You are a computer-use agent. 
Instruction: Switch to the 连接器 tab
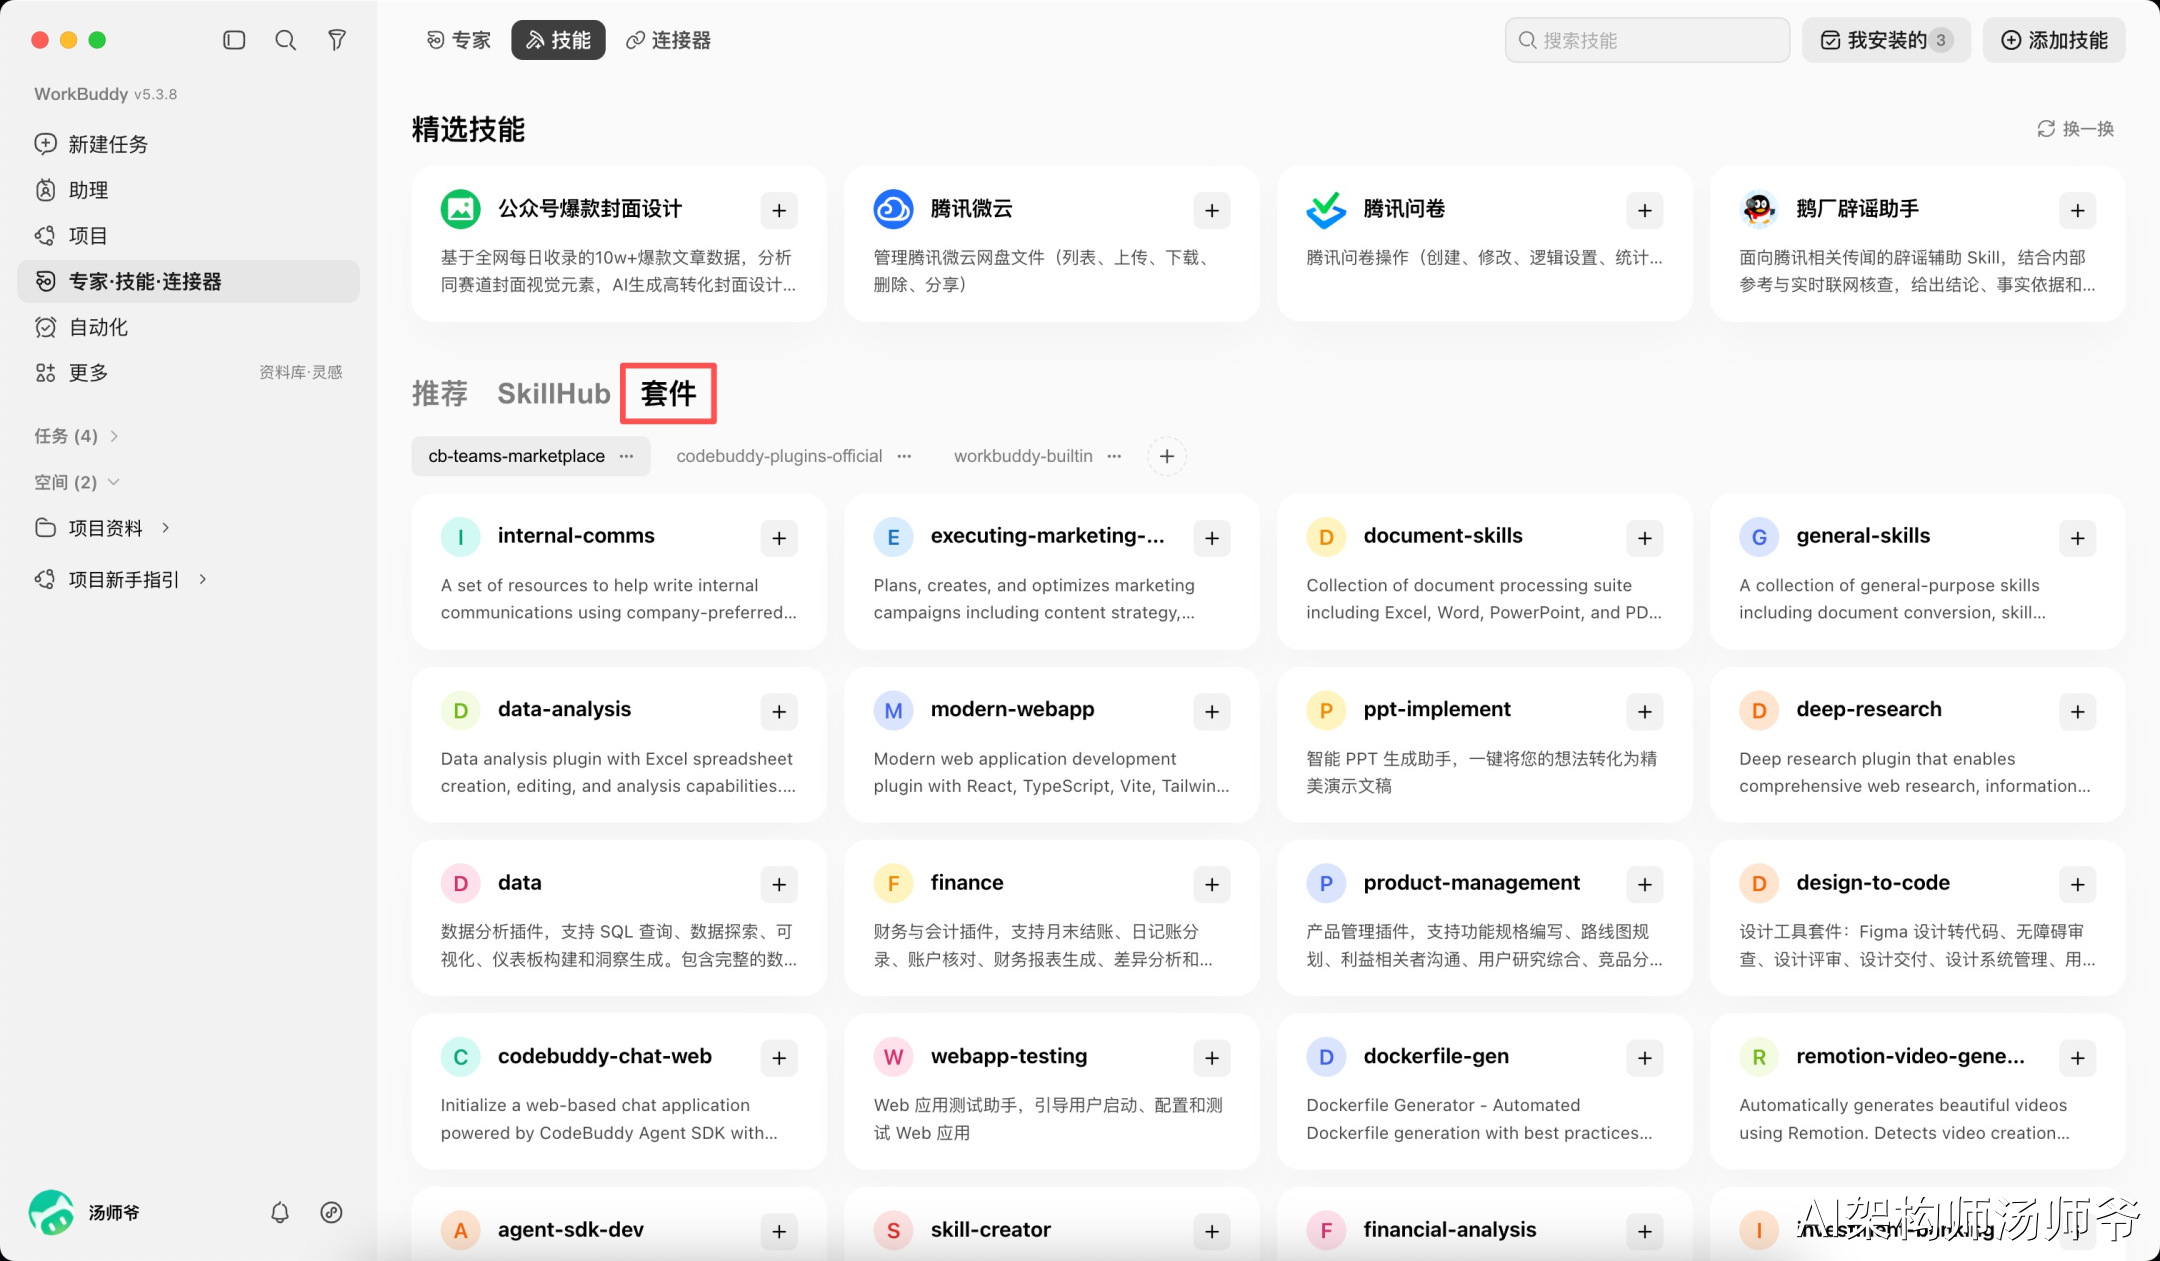click(668, 40)
